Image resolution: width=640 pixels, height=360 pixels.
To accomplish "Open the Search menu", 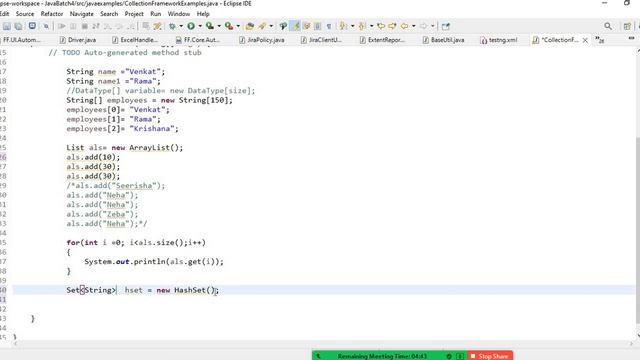I will [109, 14].
